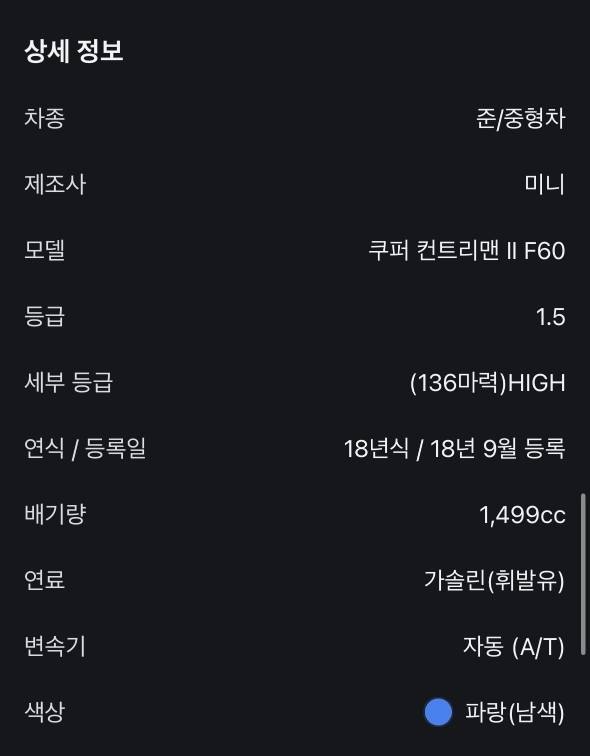The width and height of the screenshot is (590, 756).
Task: Select the 상세 정보 heading
Action: 74,51
